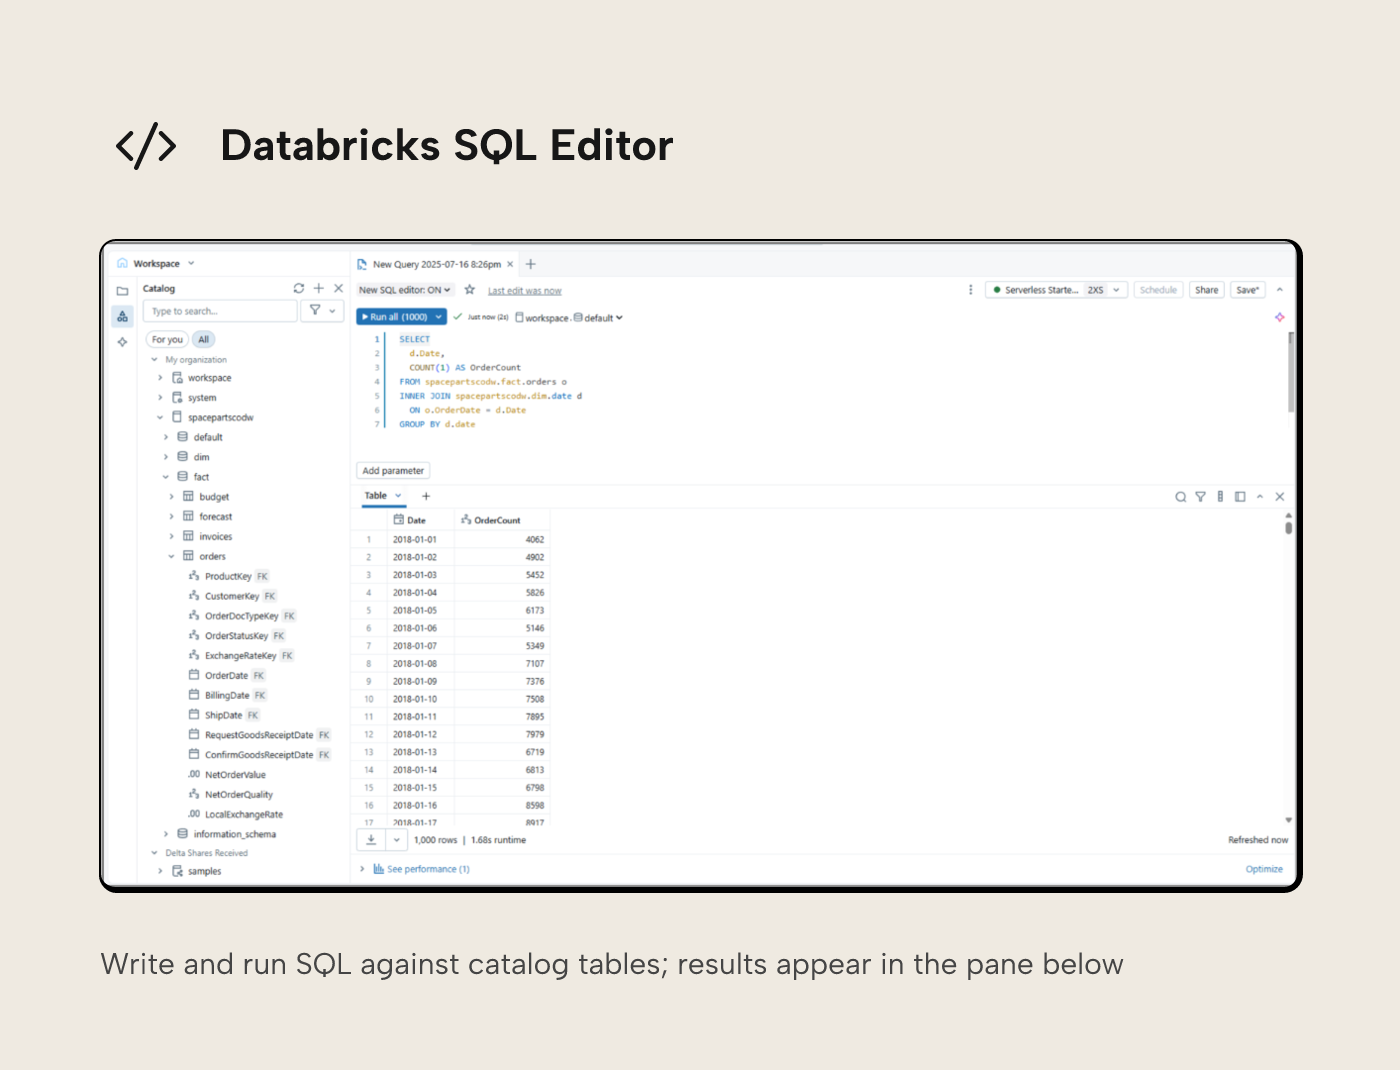Add a new visualization tab next to Table

pyautogui.click(x=426, y=496)
